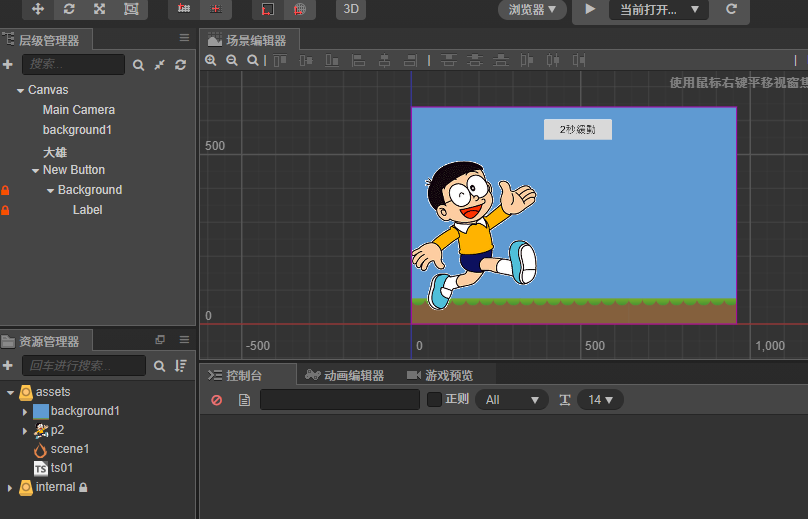Pop out the assets panel

(x=160, y=340)
